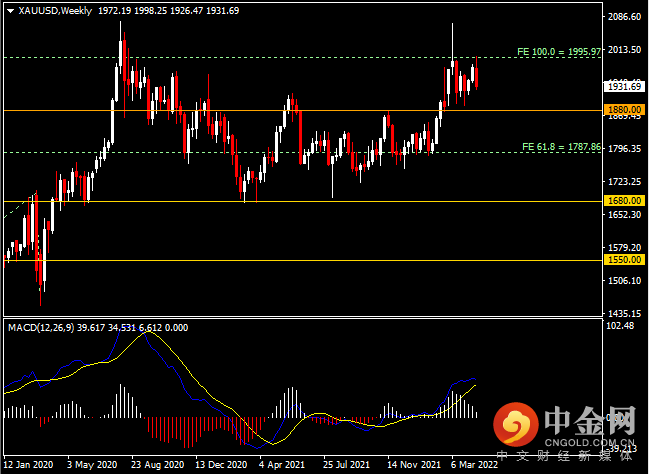The height and width of the screenshot is (474, 650).
Task: Click the 2086.60 price axis label
Action: click(624, 17)
